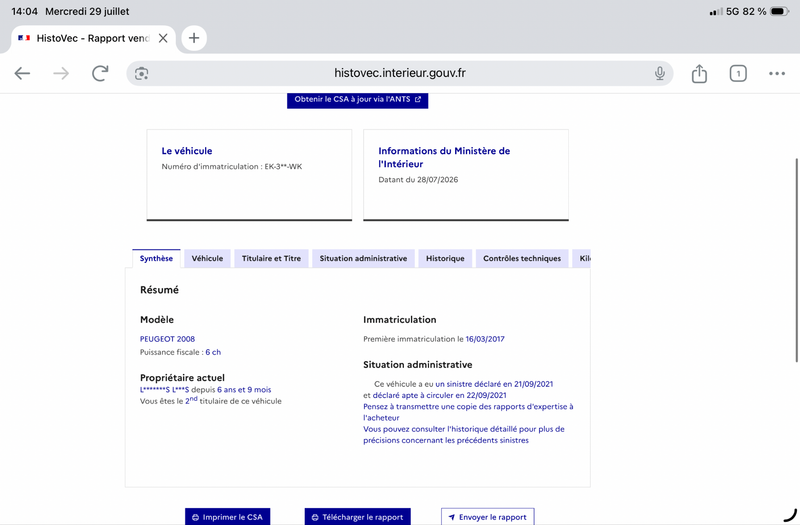Activate voice search microphone

(x=660, y=73)
